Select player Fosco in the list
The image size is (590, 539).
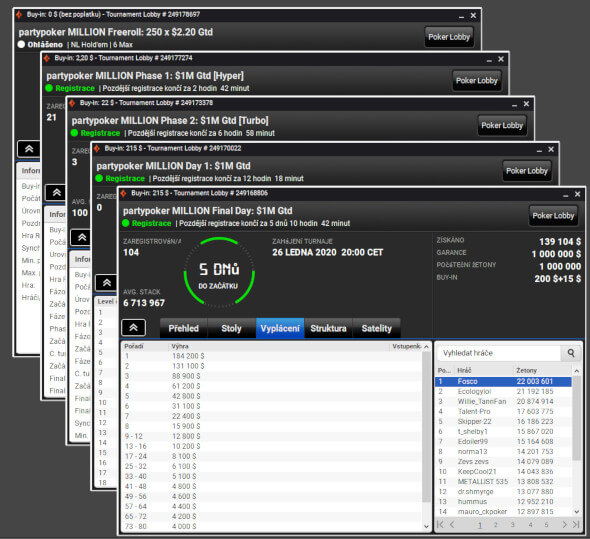pos(503,381)
